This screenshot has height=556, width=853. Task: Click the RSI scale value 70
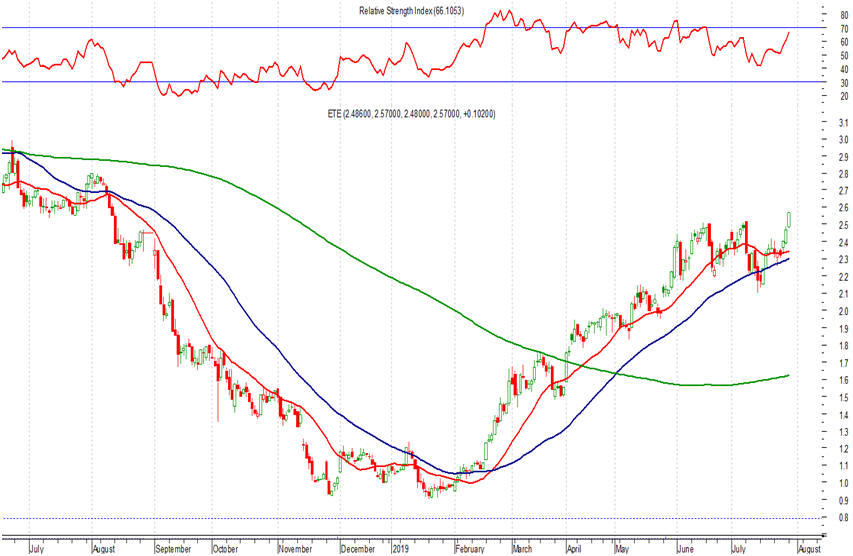tap(844, 28)
